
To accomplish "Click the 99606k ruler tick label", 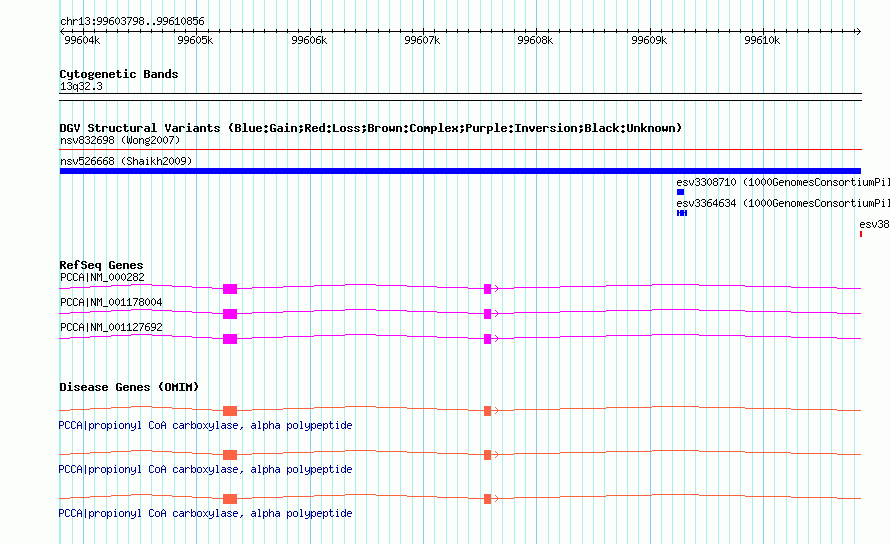I will (x=309, y=40).
